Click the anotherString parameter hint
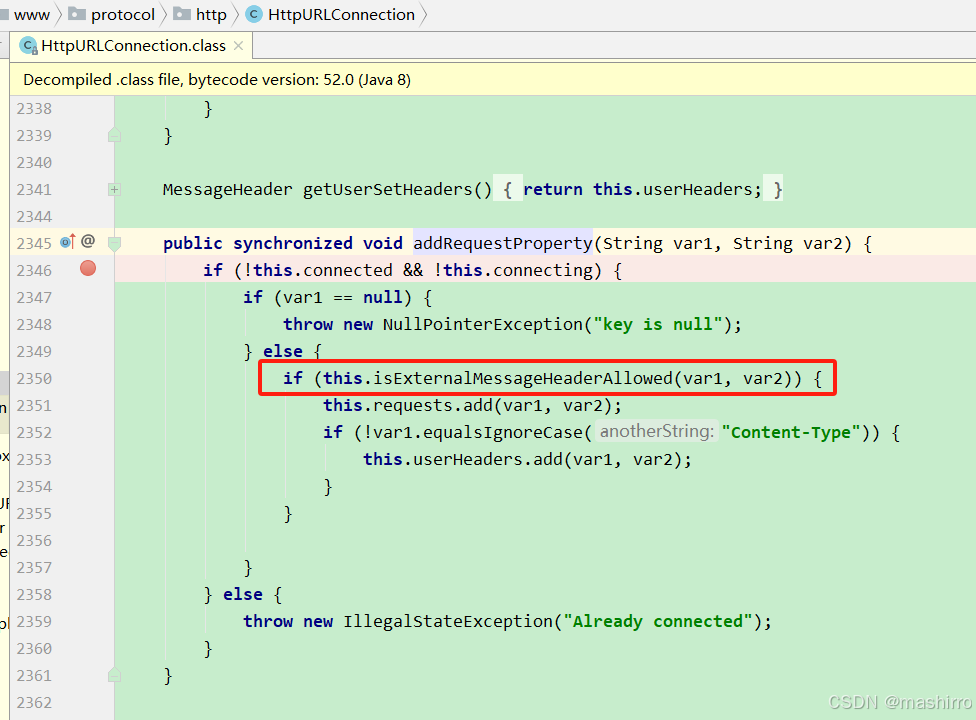 coord(657,432)
